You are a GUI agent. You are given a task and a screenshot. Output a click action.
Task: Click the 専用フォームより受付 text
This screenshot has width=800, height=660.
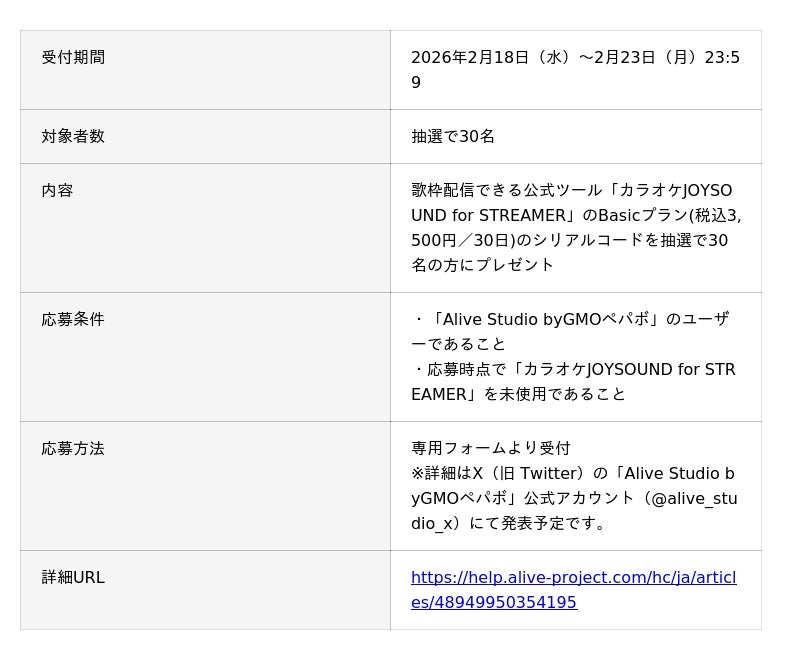pos(491,448)
